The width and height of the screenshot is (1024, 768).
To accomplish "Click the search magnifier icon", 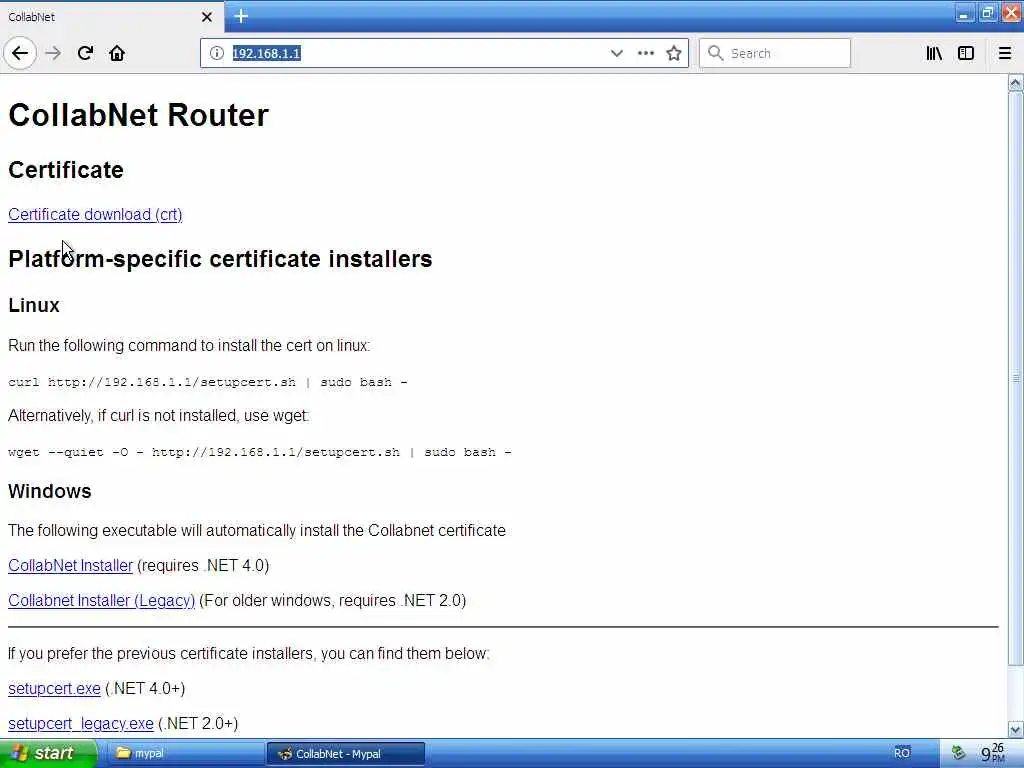I will tap(716, 53).
